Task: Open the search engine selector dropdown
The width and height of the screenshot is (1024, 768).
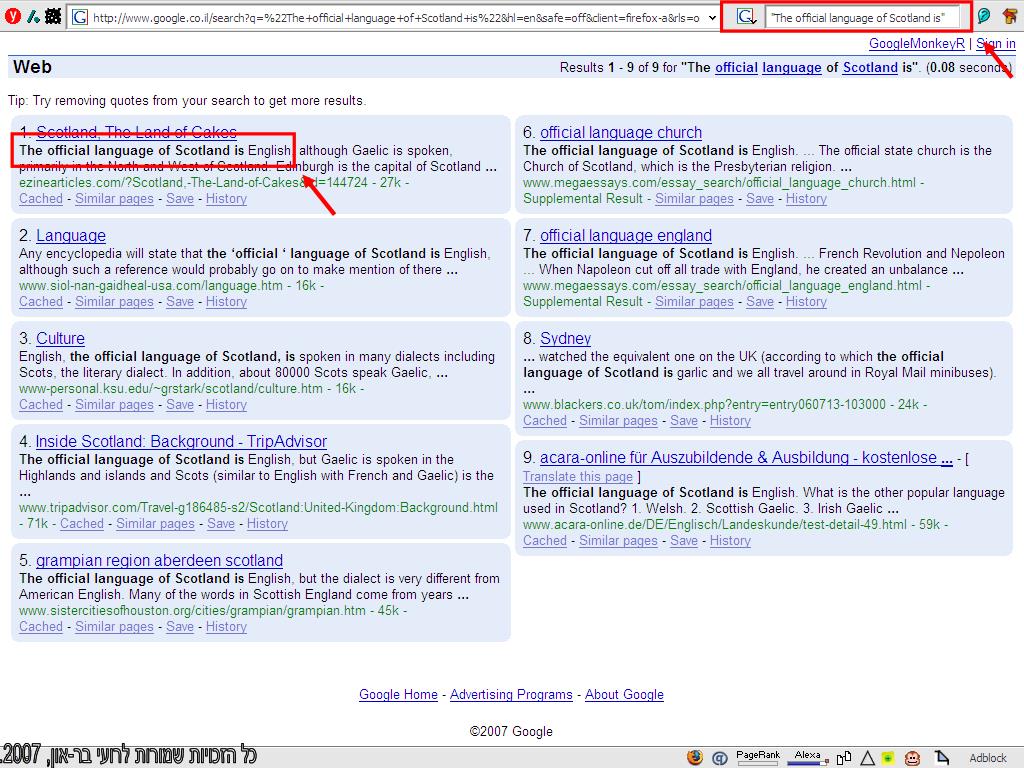Action: pyautogui.click(x=746, y=17)
